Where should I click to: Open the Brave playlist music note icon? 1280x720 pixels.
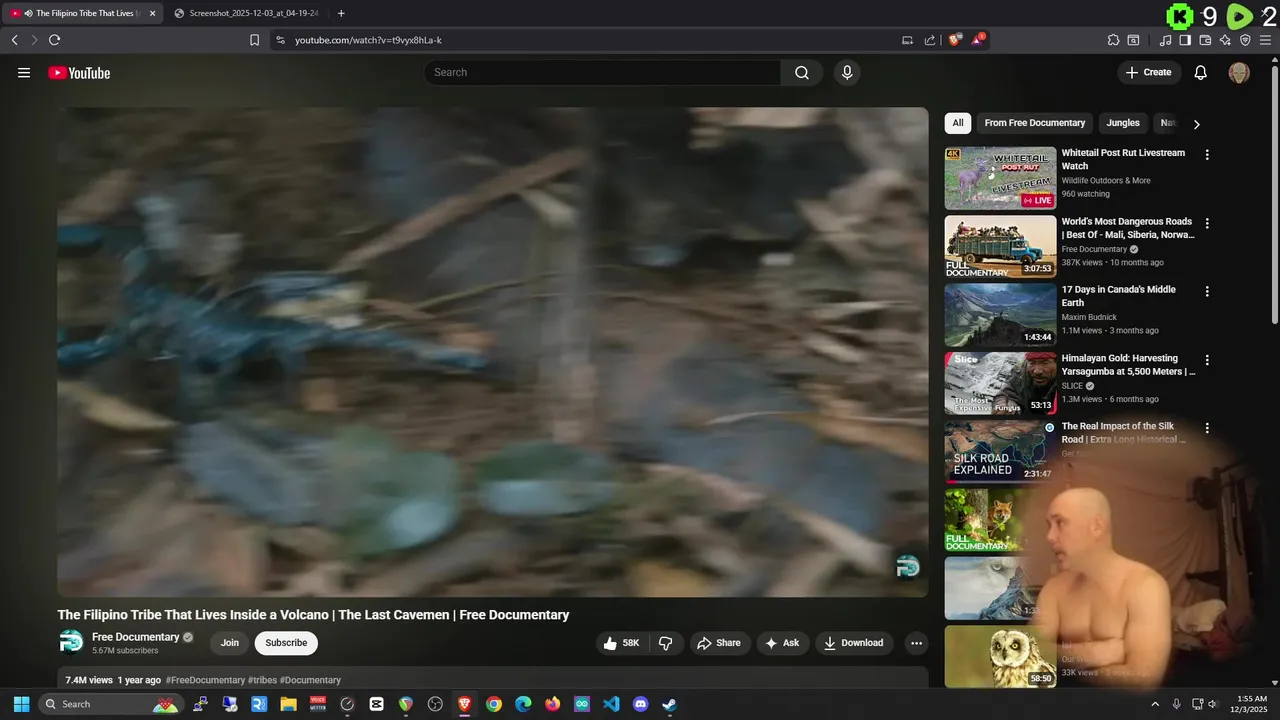(1165, 40)
